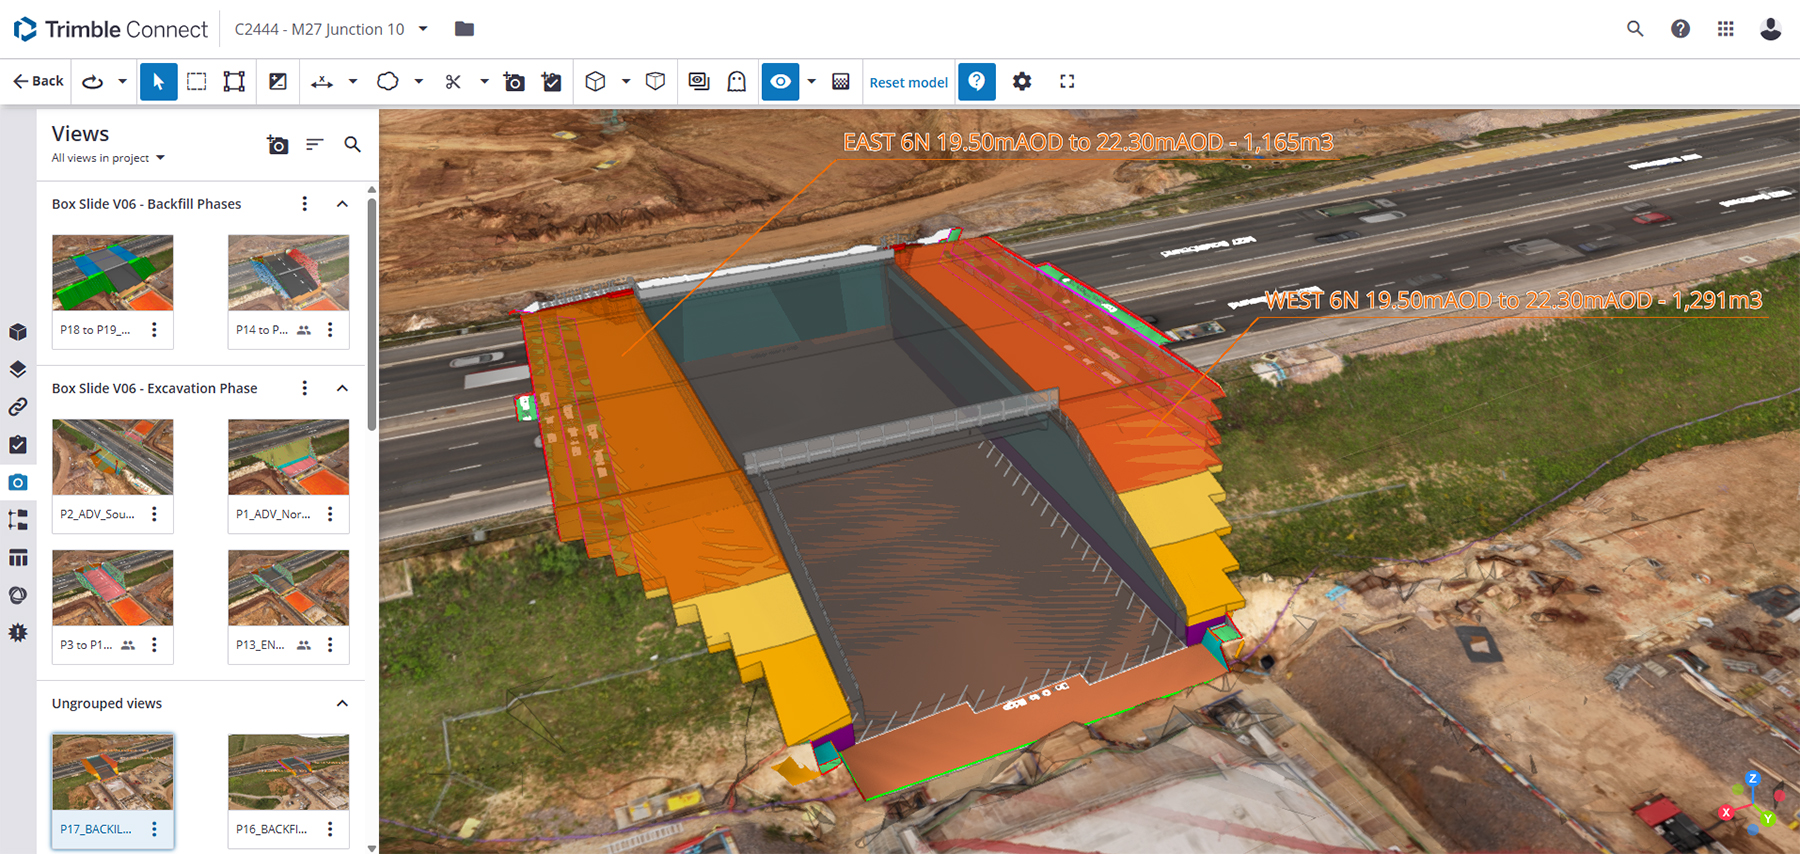The height and width of the screenshot is (854, 1800).
Task: Click the rectangle area selection tool
Action: tap(197, 82)
